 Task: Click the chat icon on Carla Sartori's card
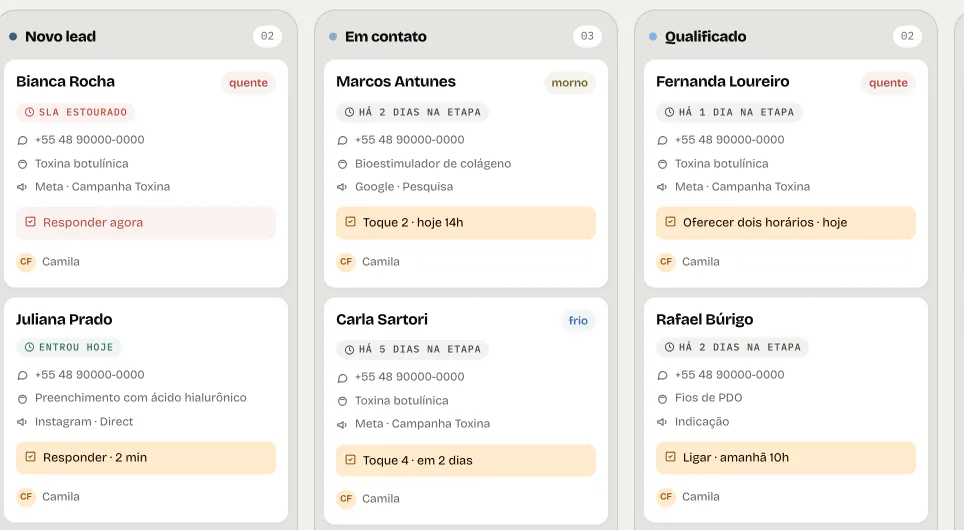click(x=342, y=378)
